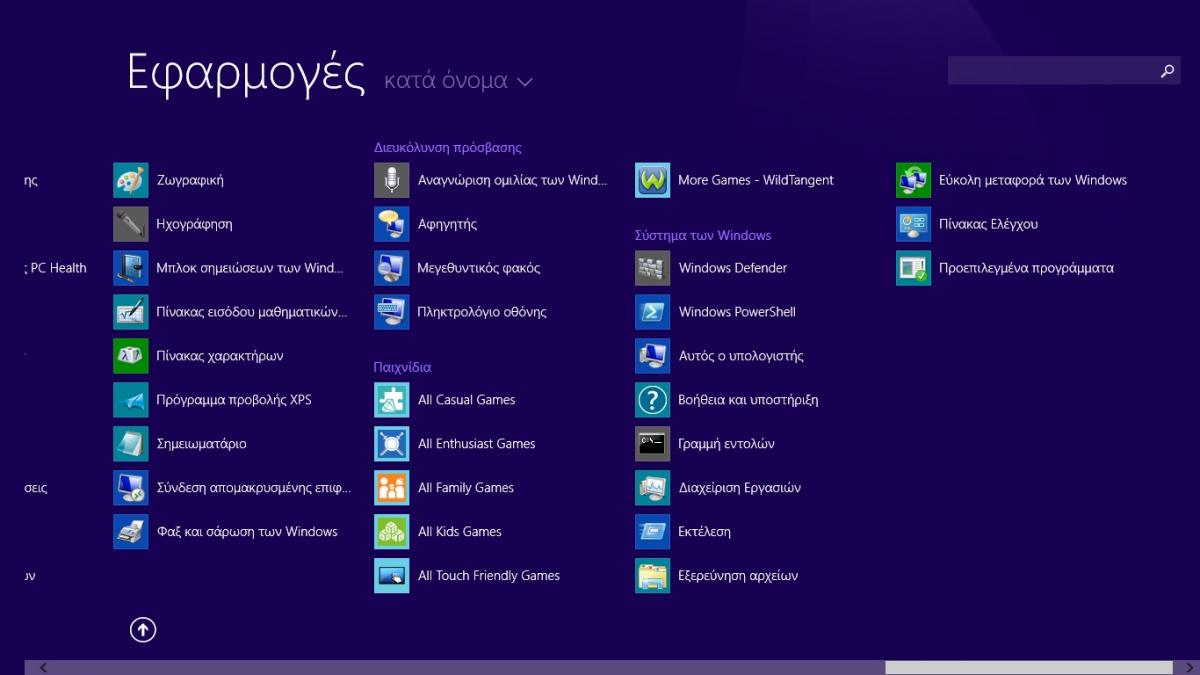Click the magnifier icon in the search box
The height and width of the screenshot is (675, 1200).
(1167, 71)
